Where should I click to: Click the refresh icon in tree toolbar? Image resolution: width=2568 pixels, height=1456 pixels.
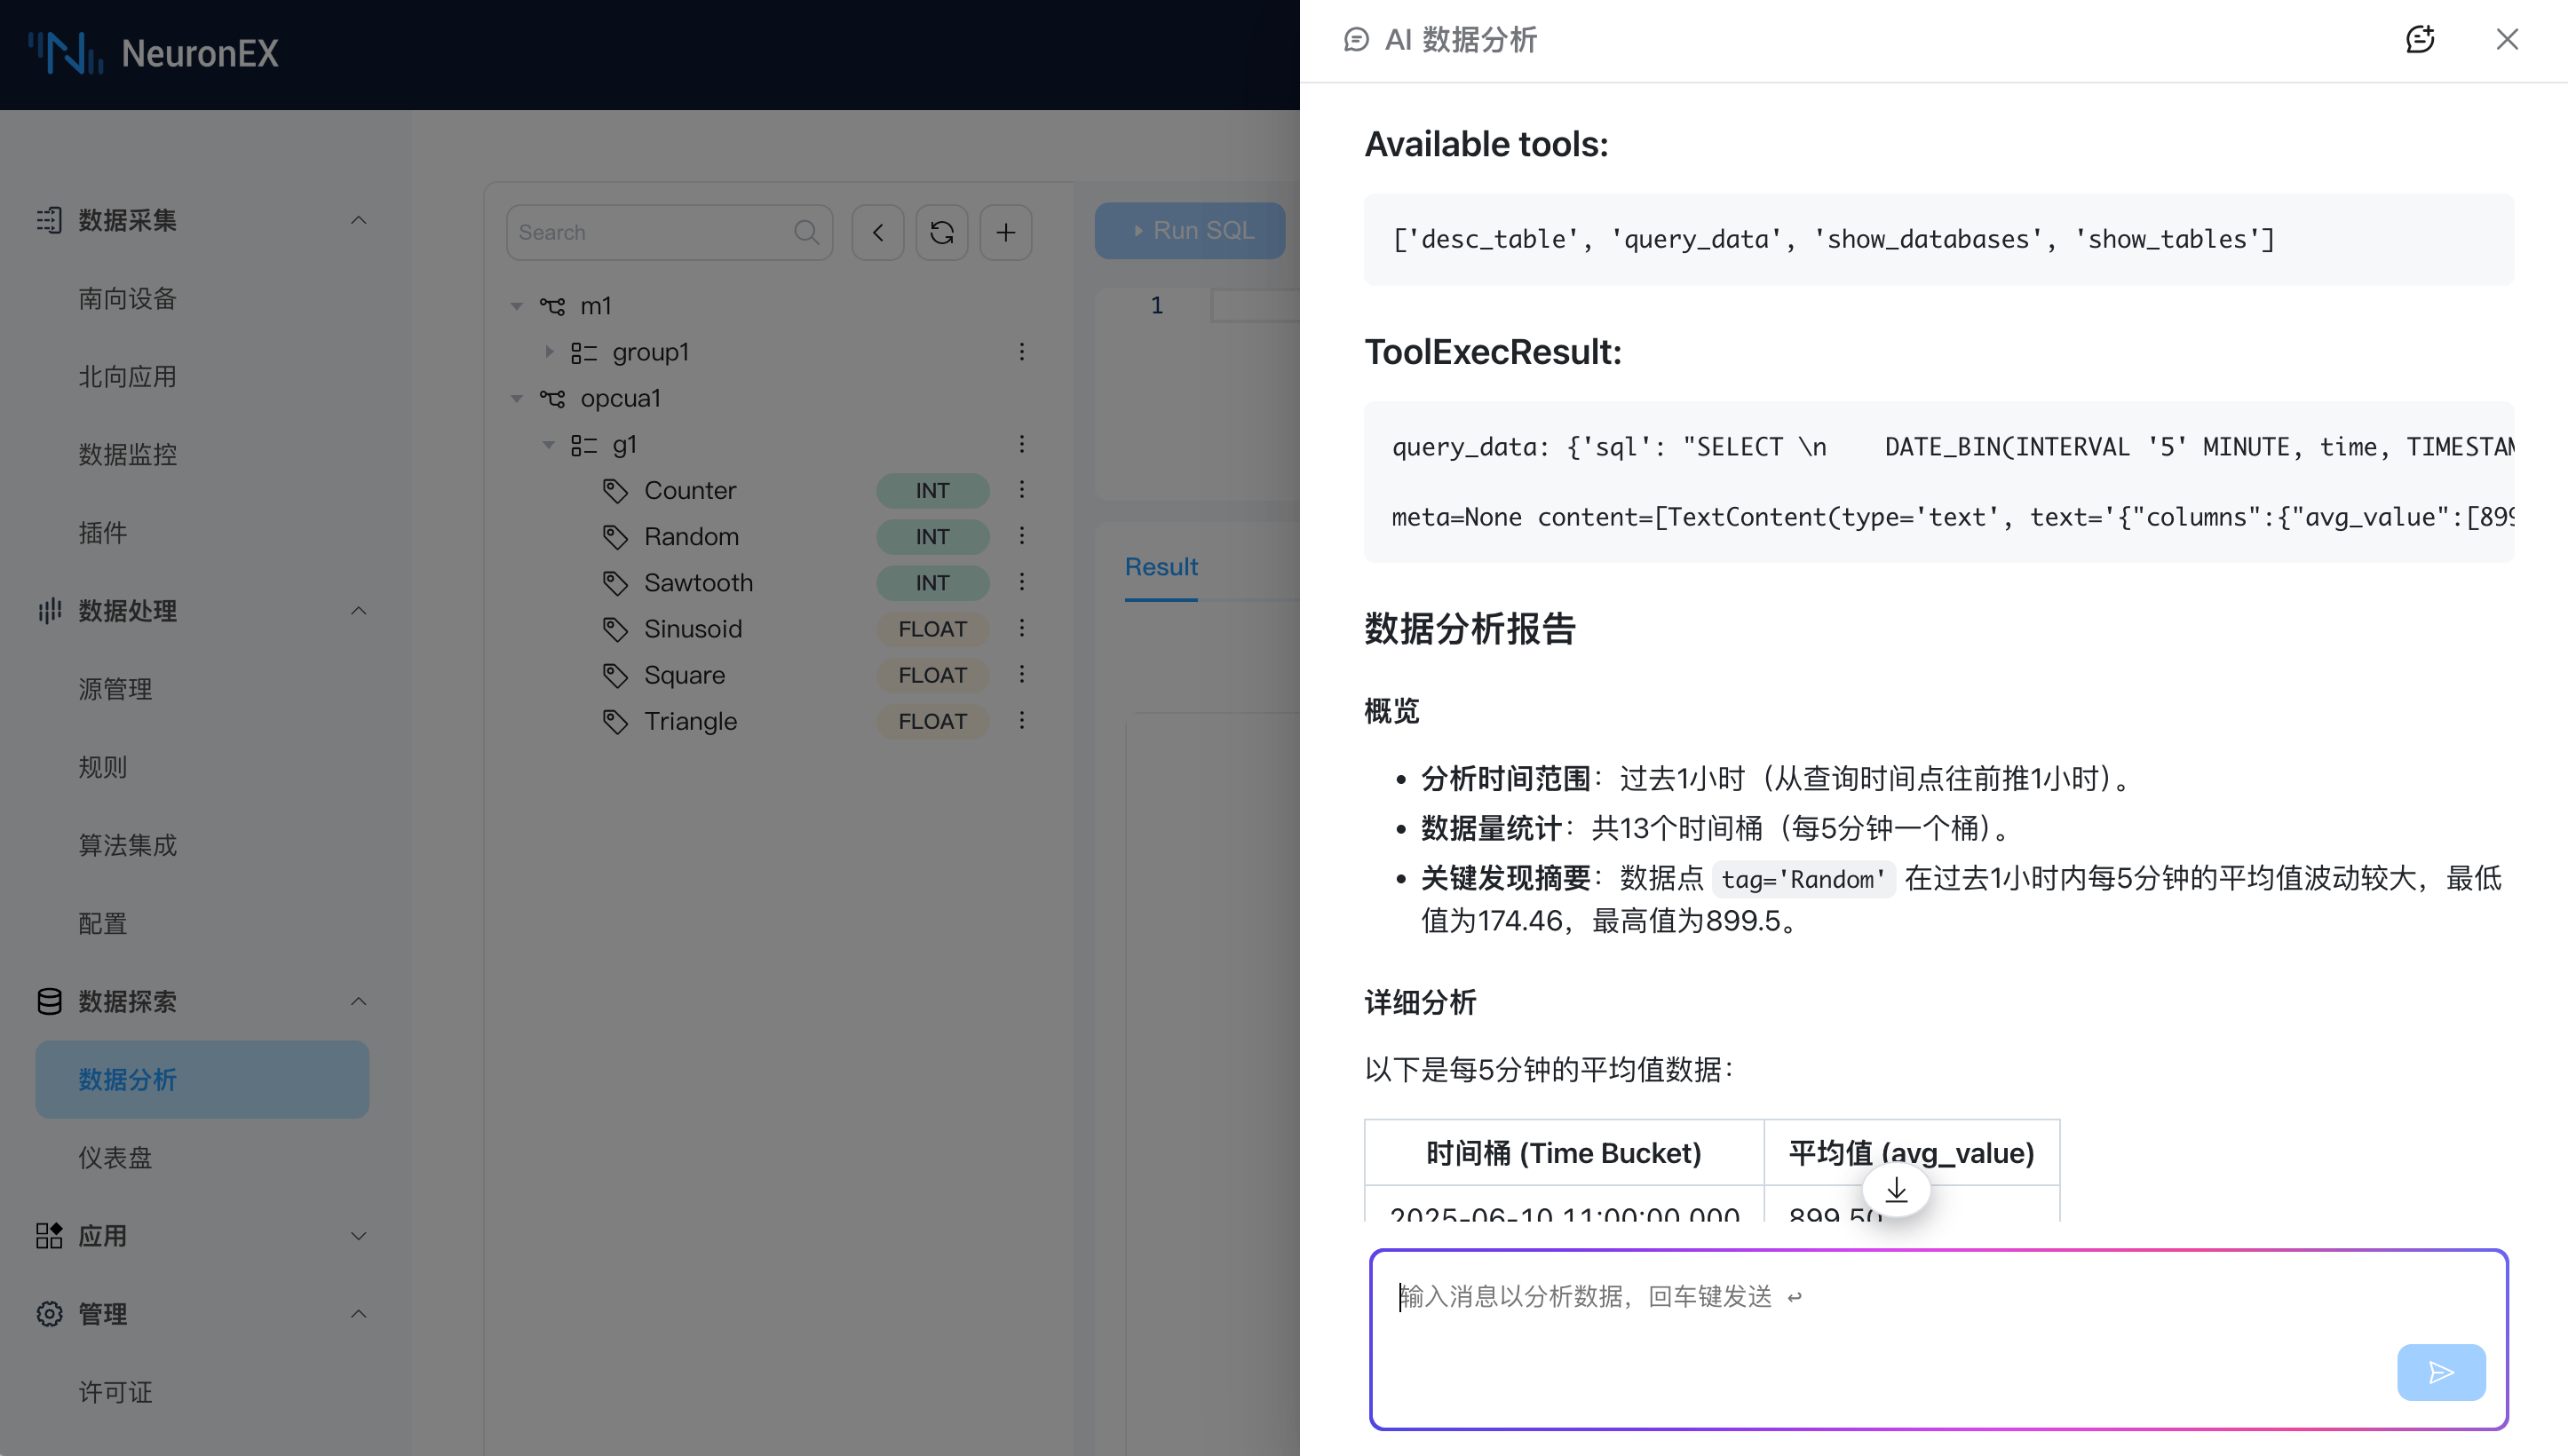coord(941,233)
